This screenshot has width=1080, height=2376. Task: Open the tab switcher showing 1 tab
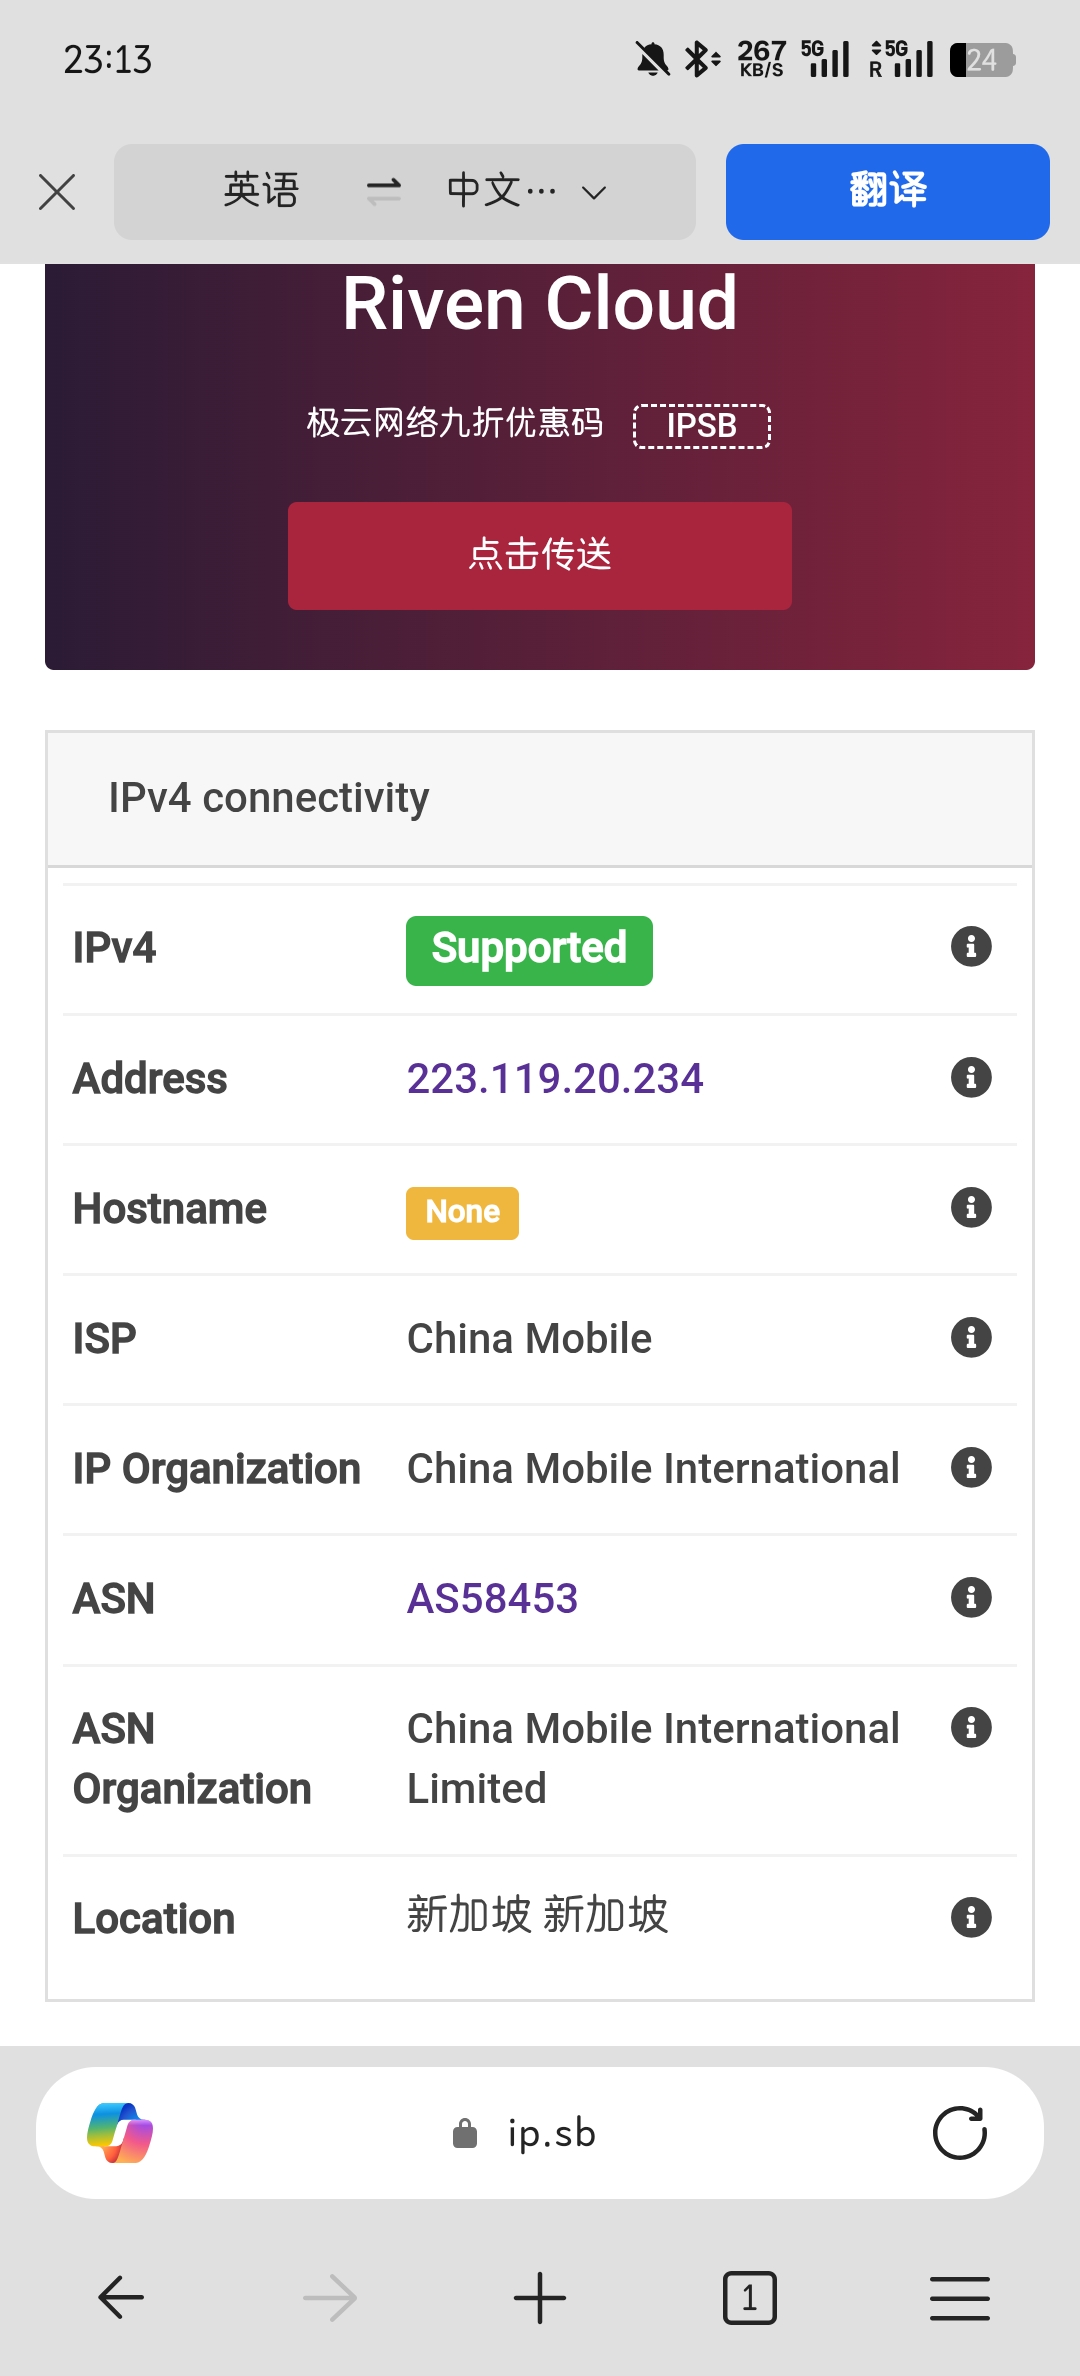coord(749,2297)
